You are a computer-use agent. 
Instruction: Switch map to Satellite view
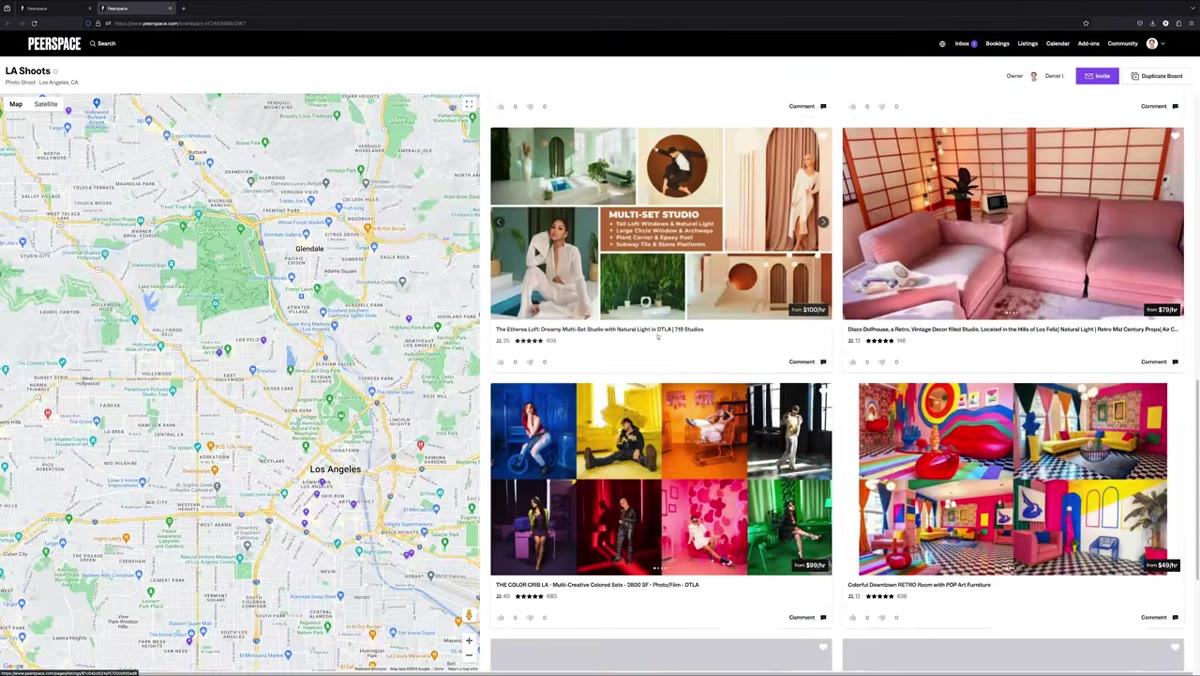pyautogui.click(x=46, y=104)
